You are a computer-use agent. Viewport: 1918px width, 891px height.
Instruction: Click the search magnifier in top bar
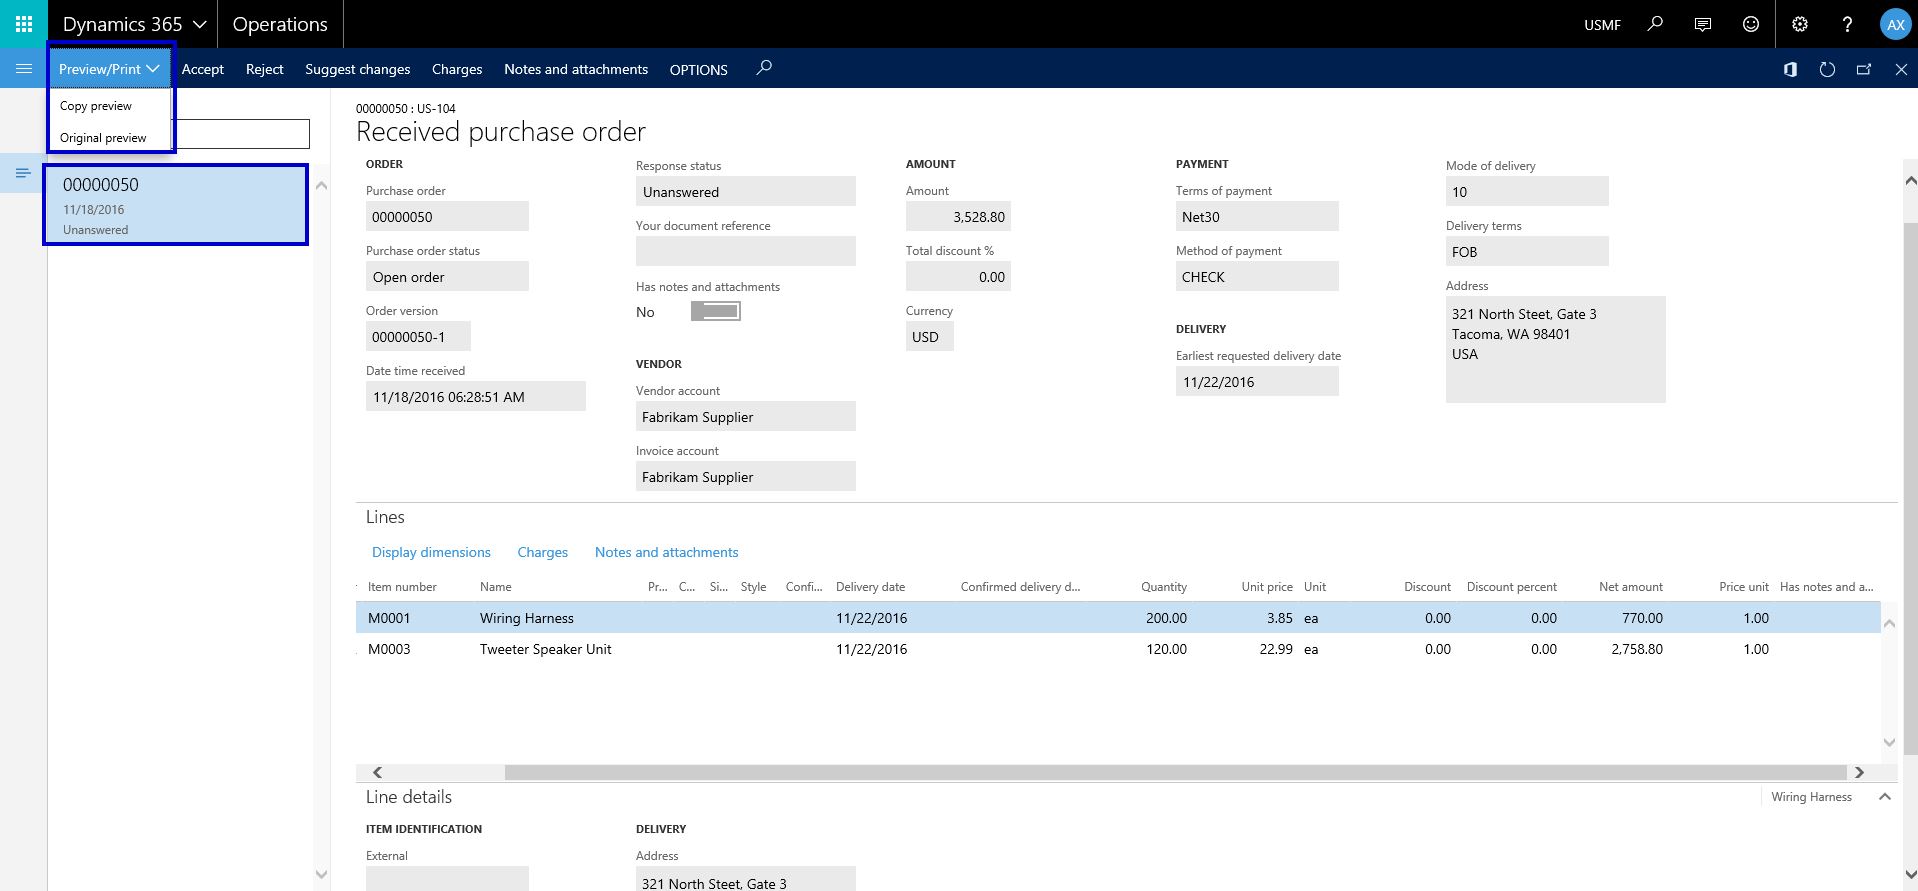coord(1655,24)
